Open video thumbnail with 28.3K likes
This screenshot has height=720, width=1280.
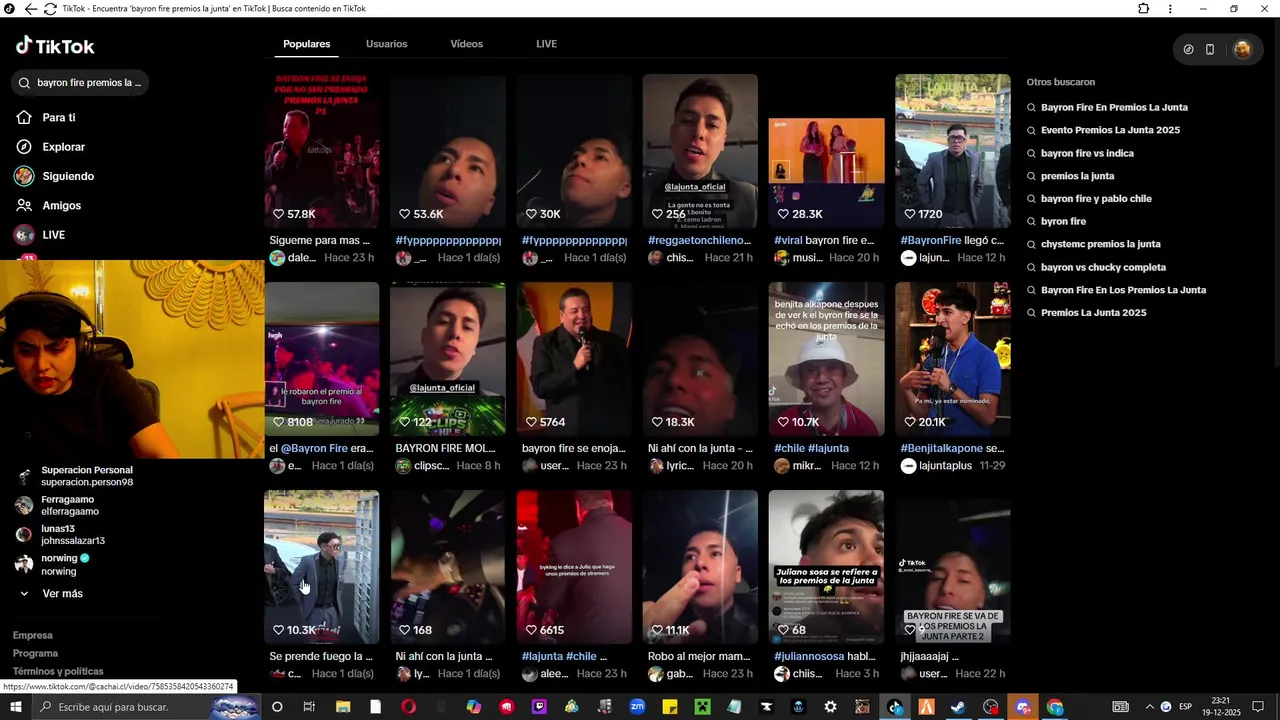[x=826, y=151]
